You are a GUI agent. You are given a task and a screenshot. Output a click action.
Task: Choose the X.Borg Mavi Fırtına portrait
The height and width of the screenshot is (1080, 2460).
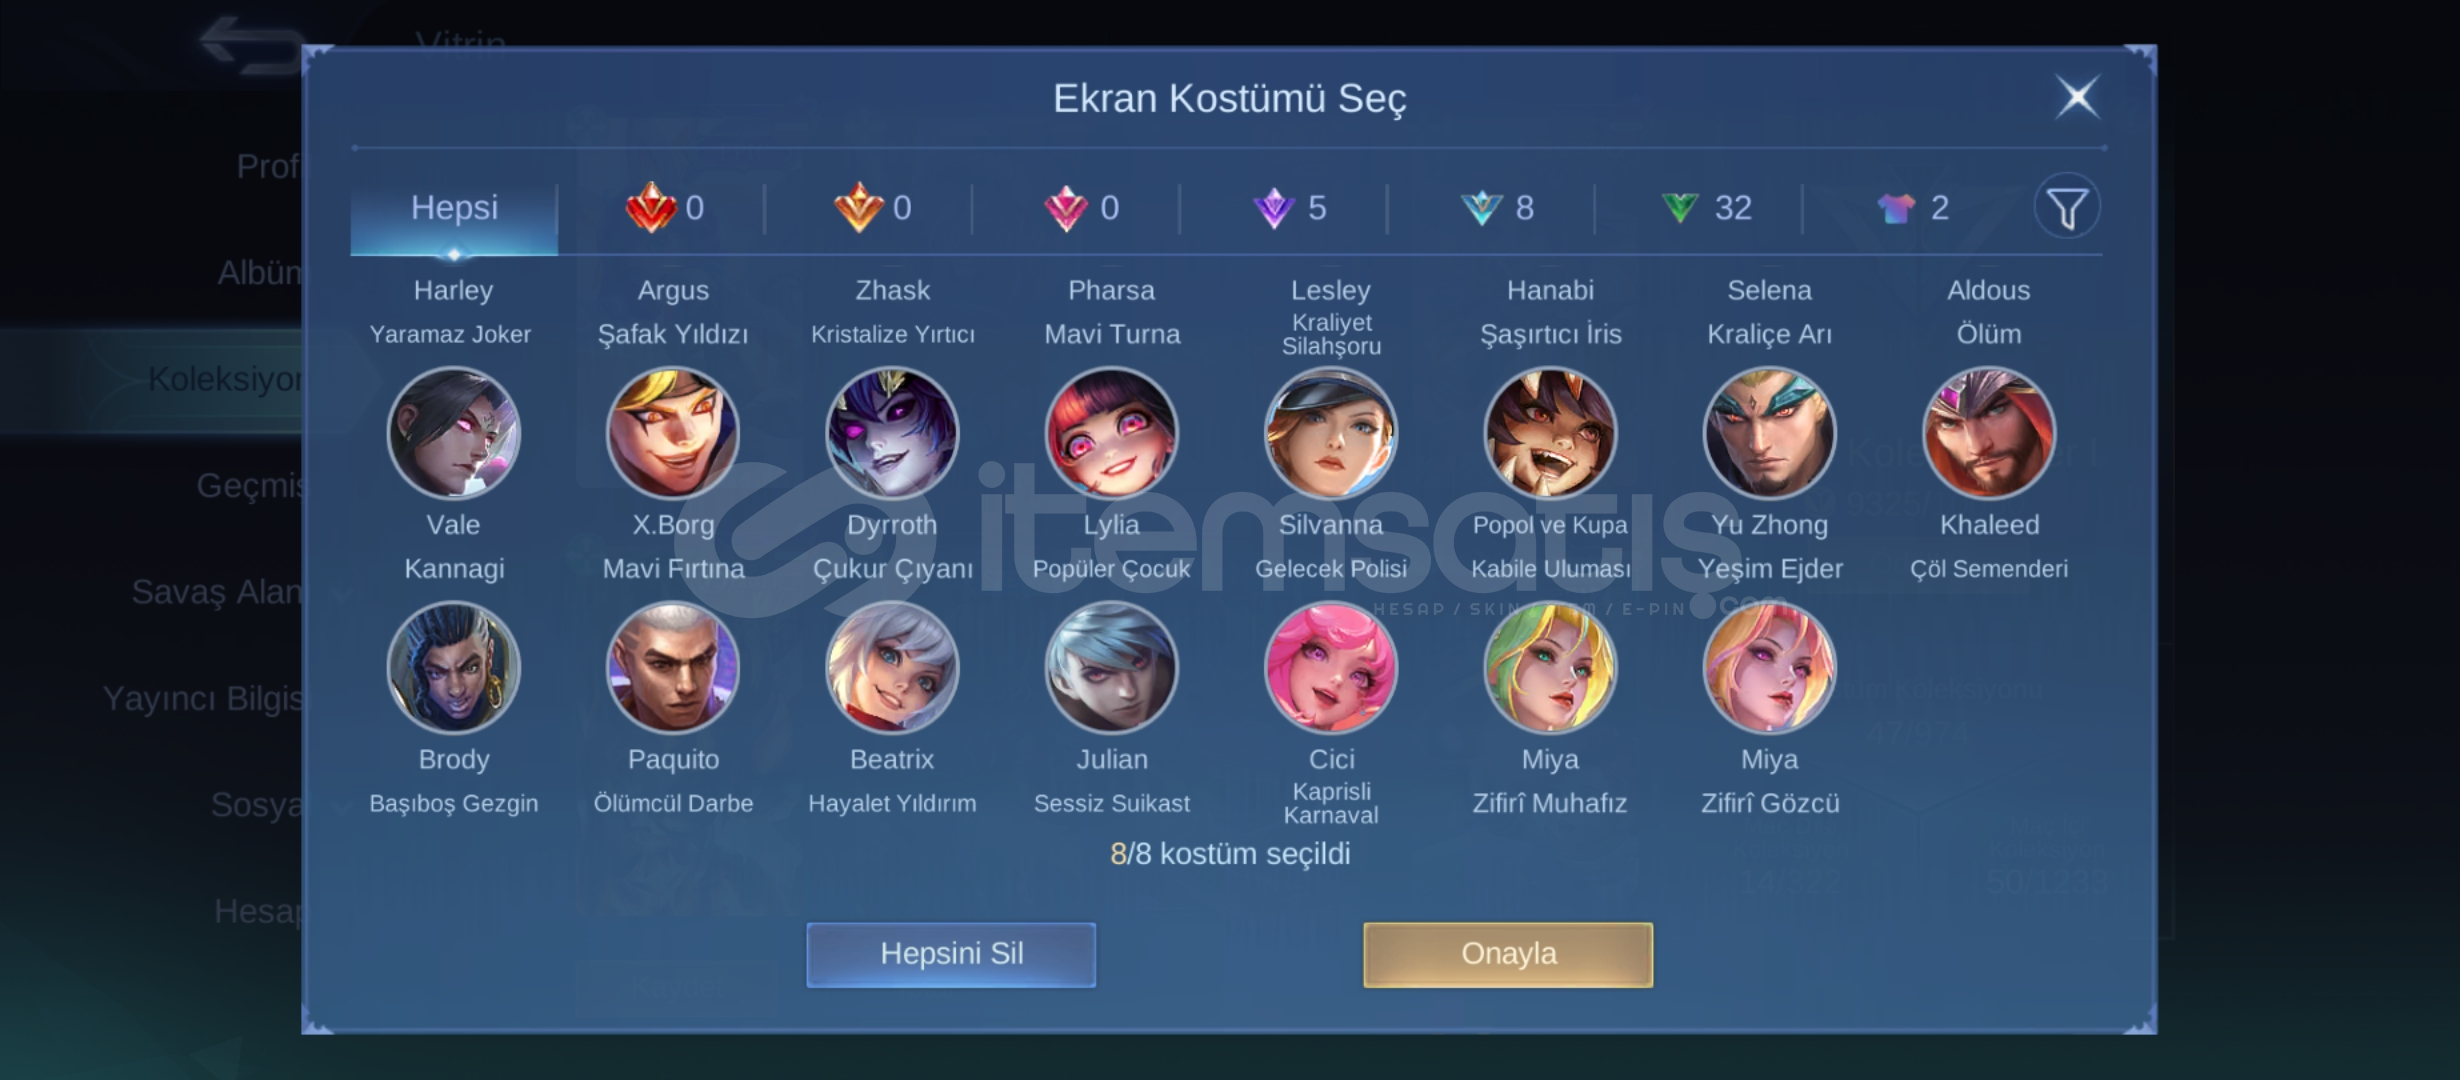(x=673, y=433)
